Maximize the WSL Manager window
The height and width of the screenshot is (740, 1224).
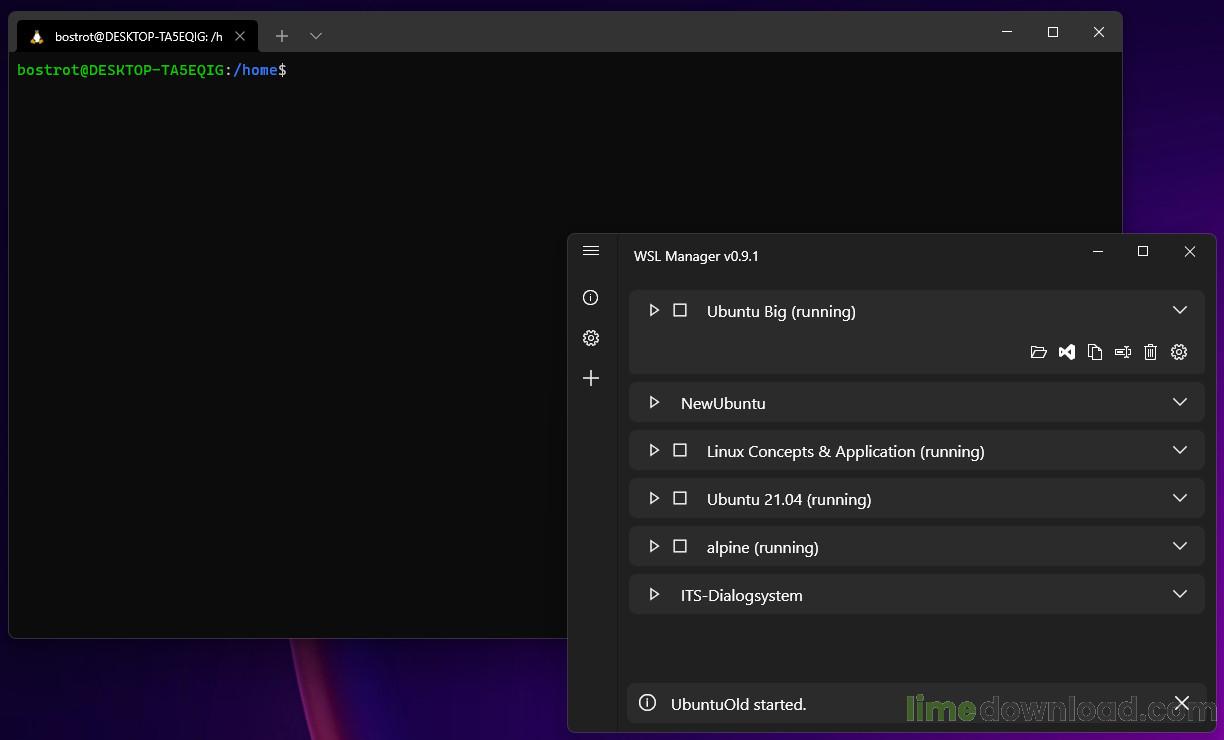coord(1143,252)
